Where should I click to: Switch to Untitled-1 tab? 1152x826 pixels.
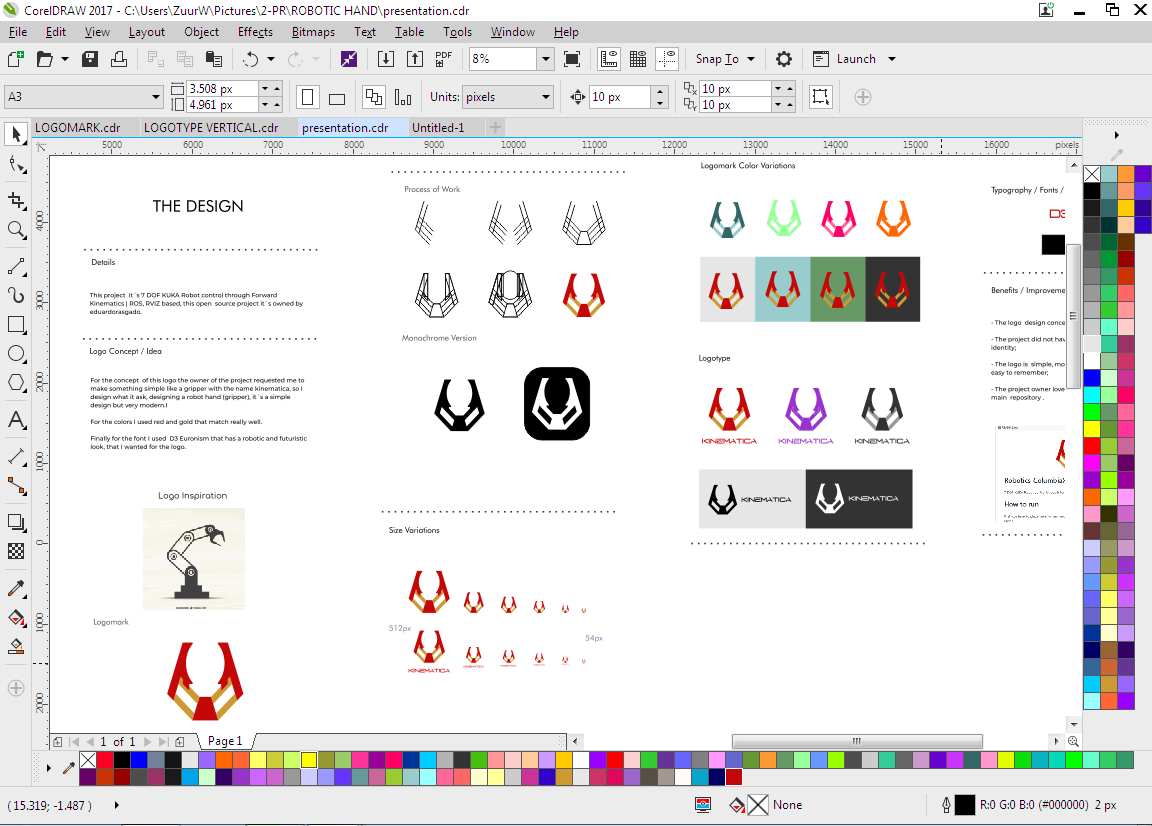pyautogui.click(x=439, y=128)
